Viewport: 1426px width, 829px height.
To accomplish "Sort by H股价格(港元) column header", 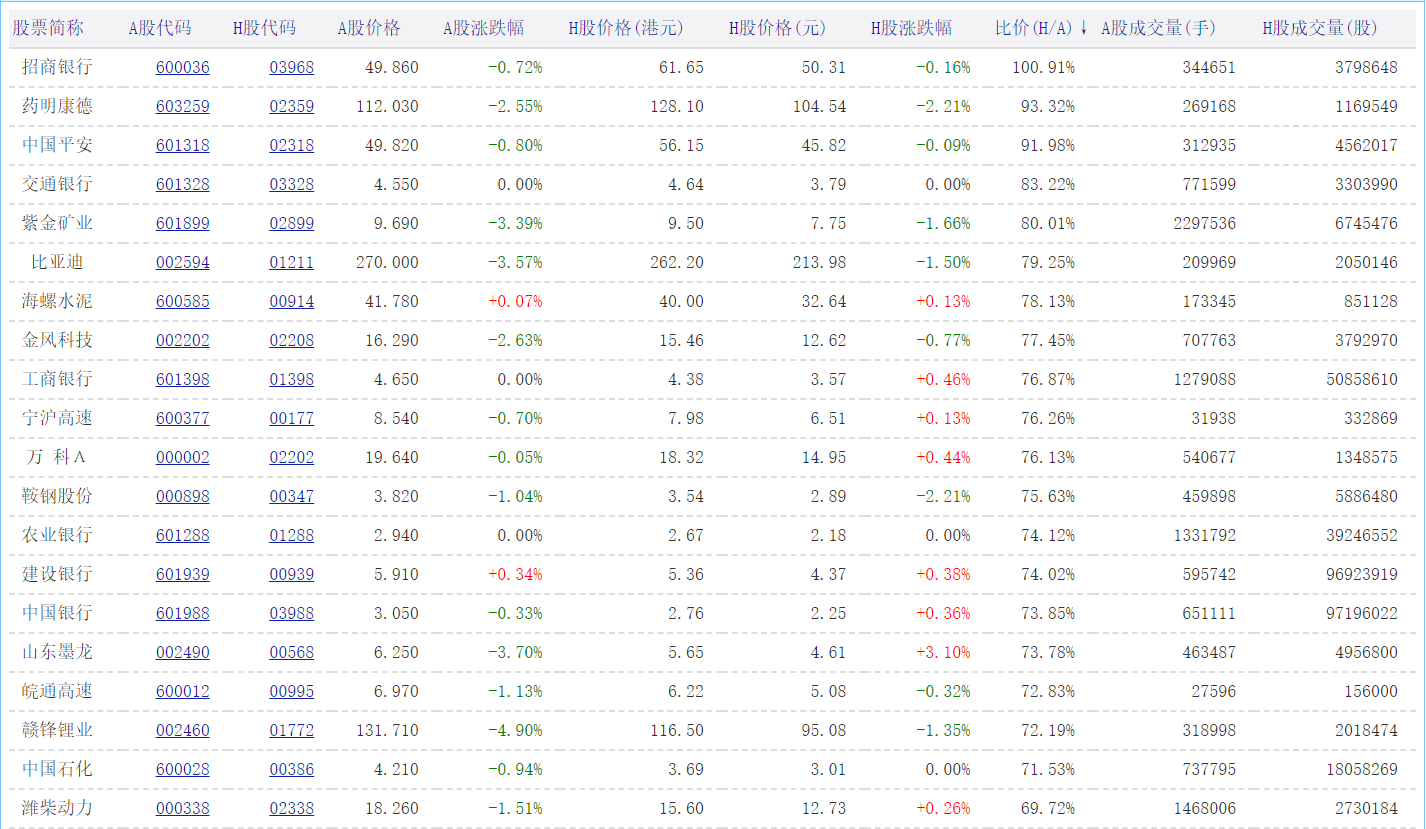I will point(626,28).
